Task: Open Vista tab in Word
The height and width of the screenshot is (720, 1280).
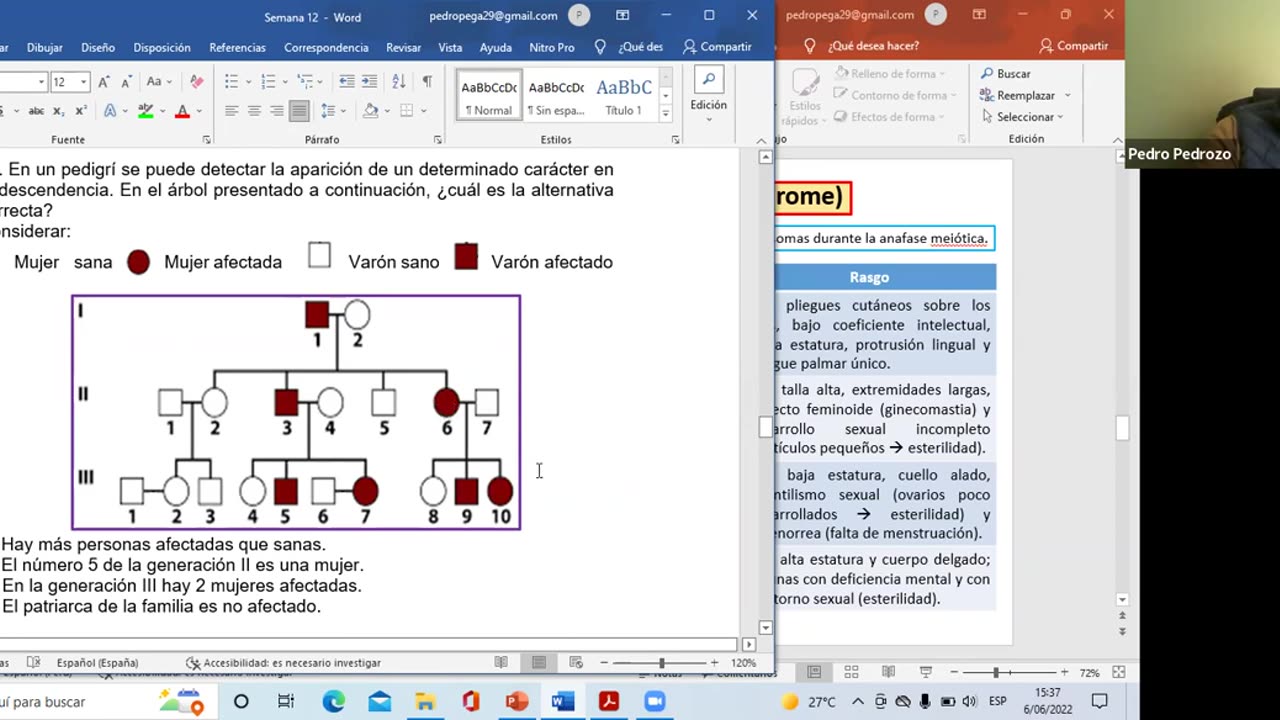Action: [x=450, y=47]
